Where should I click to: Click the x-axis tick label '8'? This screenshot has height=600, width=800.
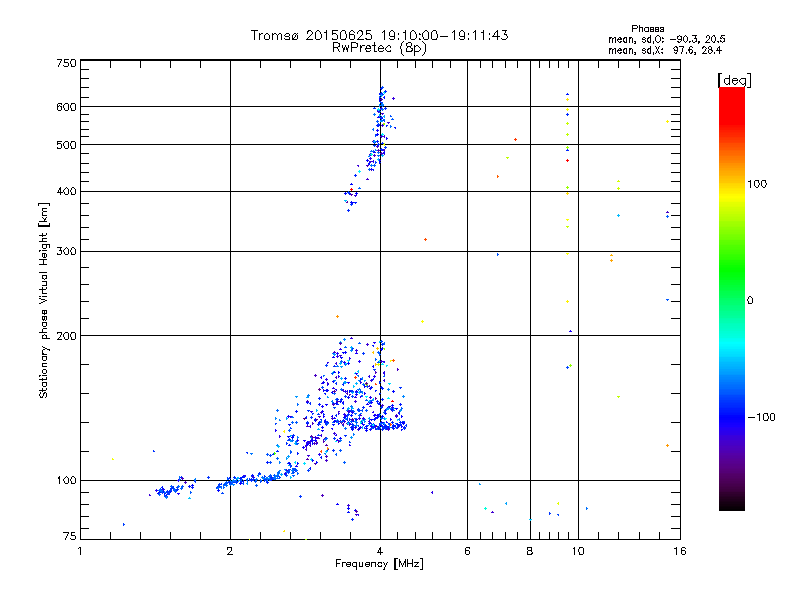[x=530, y=551]
